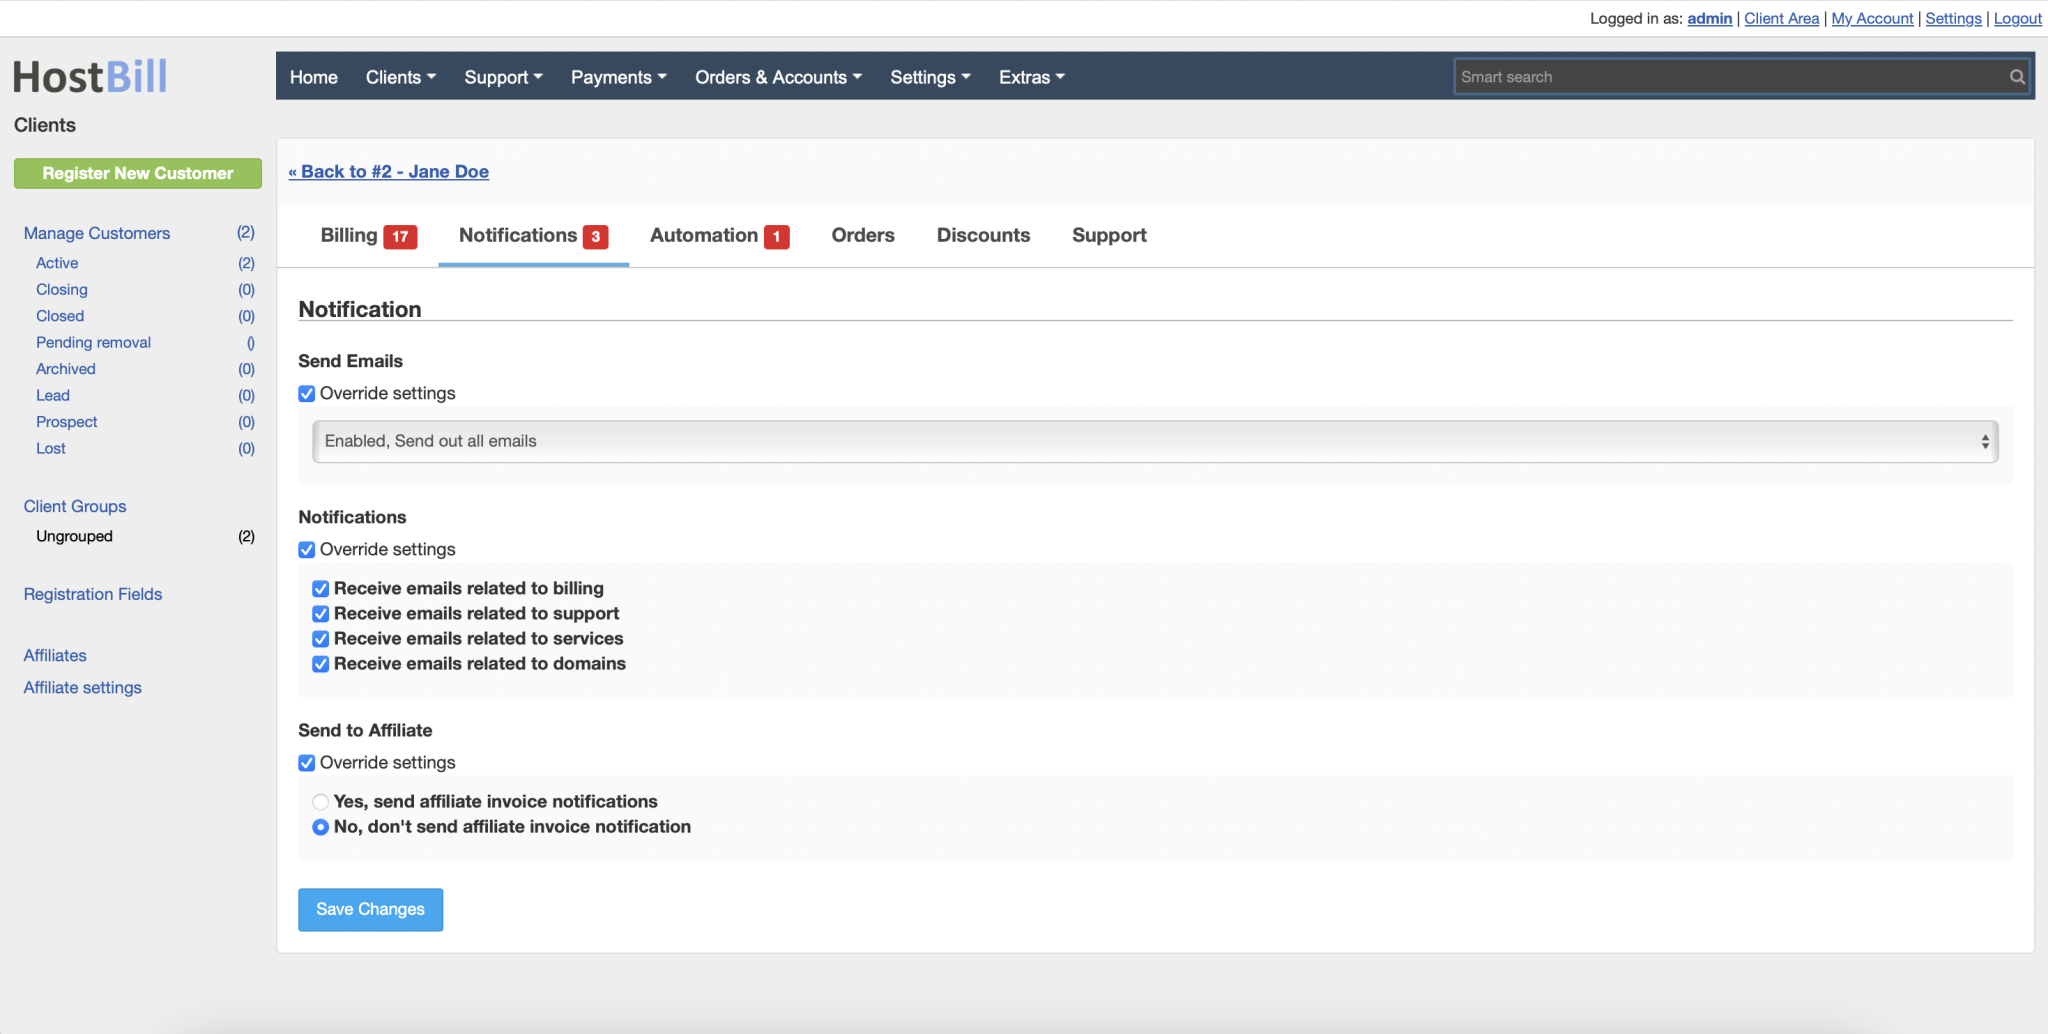Disable Override settings under Send to Affiliate
The width and height of the screenshot is (2048, 1034).
(307, 762)
